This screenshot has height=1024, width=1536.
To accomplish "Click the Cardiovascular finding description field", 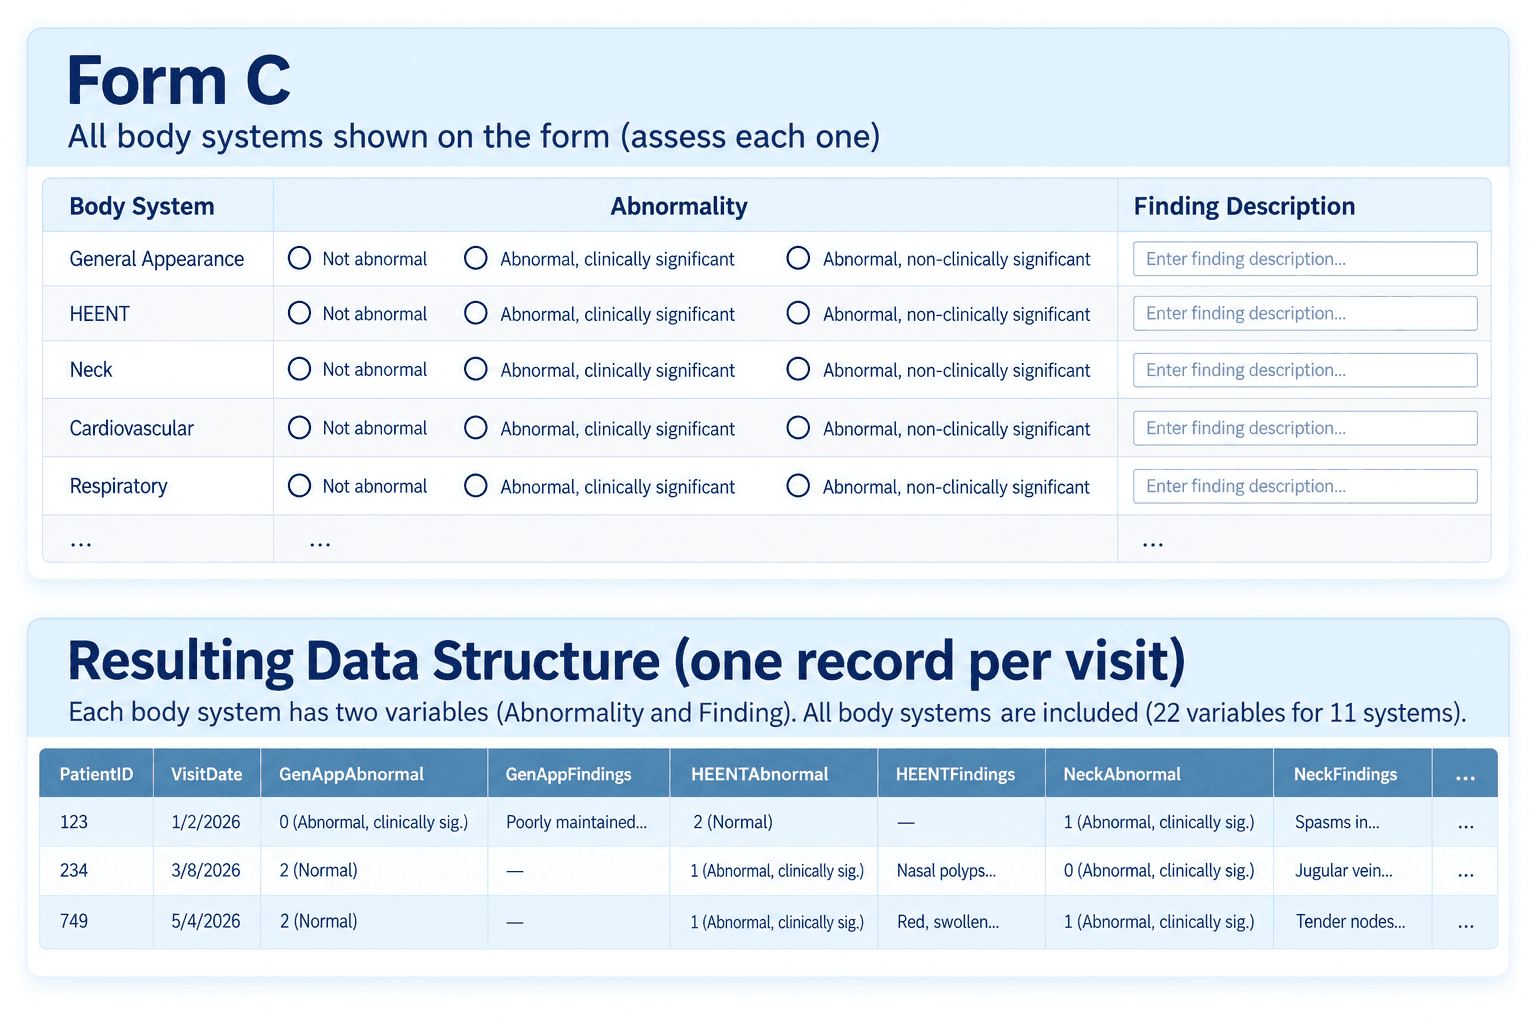I will tap(1305, 428).
